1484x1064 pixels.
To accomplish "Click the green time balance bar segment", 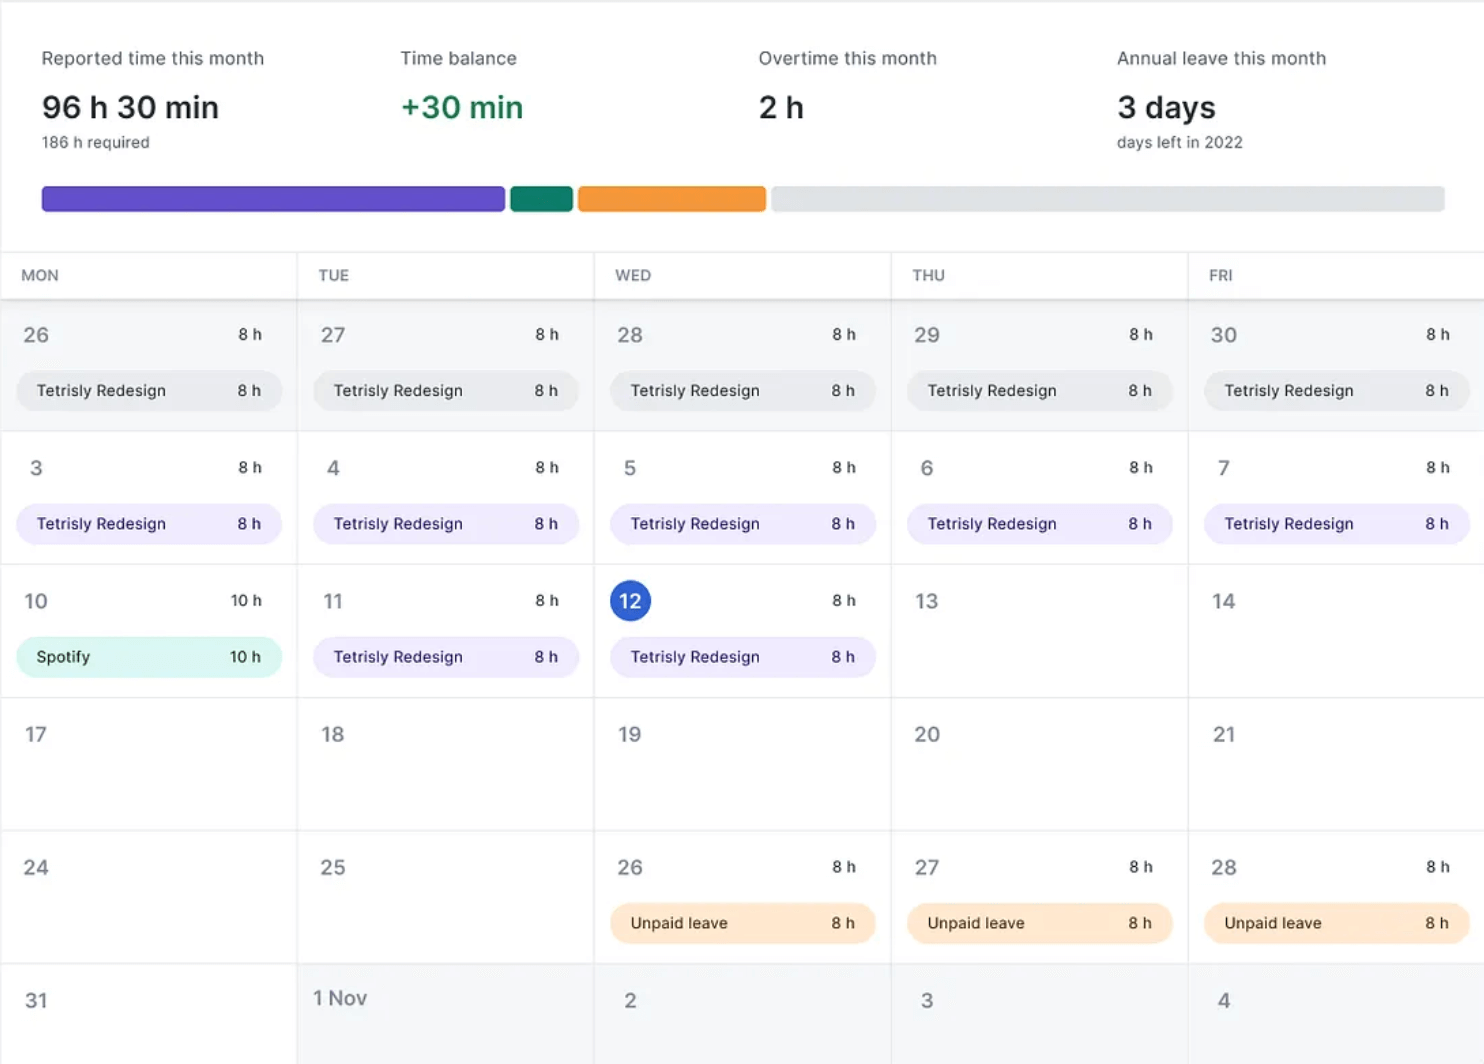I will click(x=541, y=199).
